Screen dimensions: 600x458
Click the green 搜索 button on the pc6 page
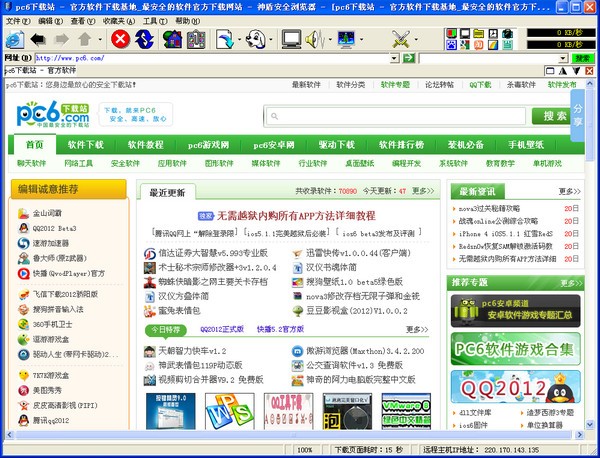pyautogui.click(x=553, y=116)
